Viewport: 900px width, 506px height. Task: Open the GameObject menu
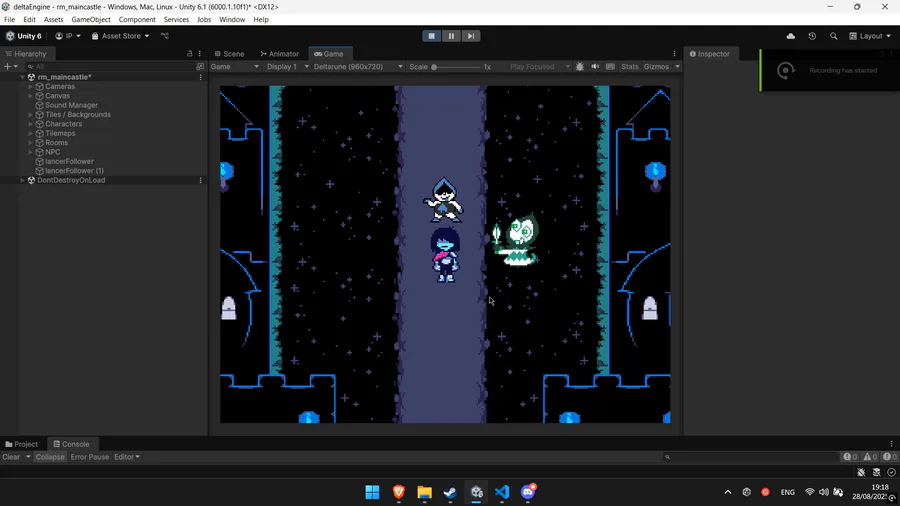click(91, 20)
